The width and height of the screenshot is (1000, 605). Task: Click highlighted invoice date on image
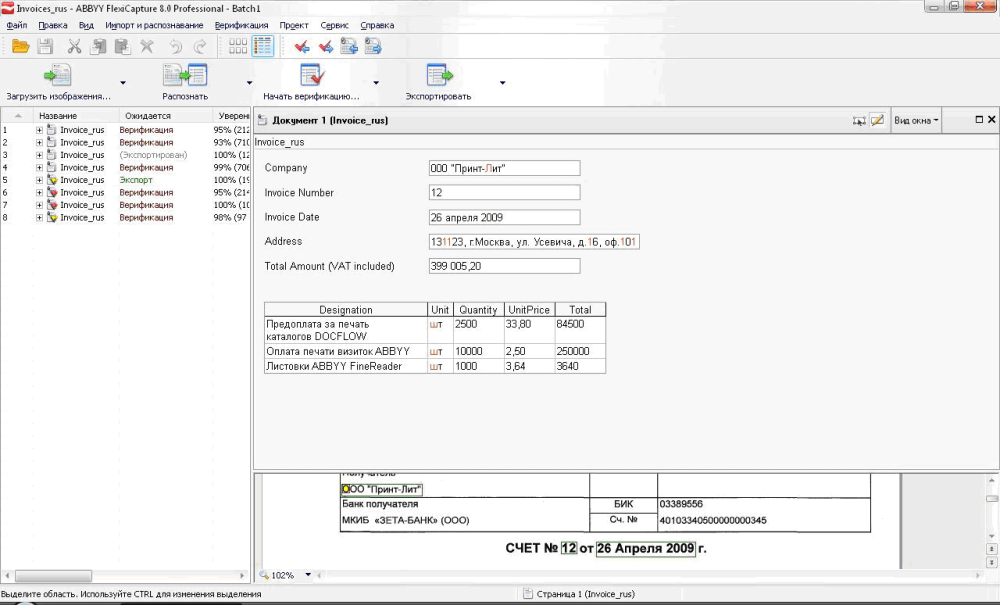645,549
